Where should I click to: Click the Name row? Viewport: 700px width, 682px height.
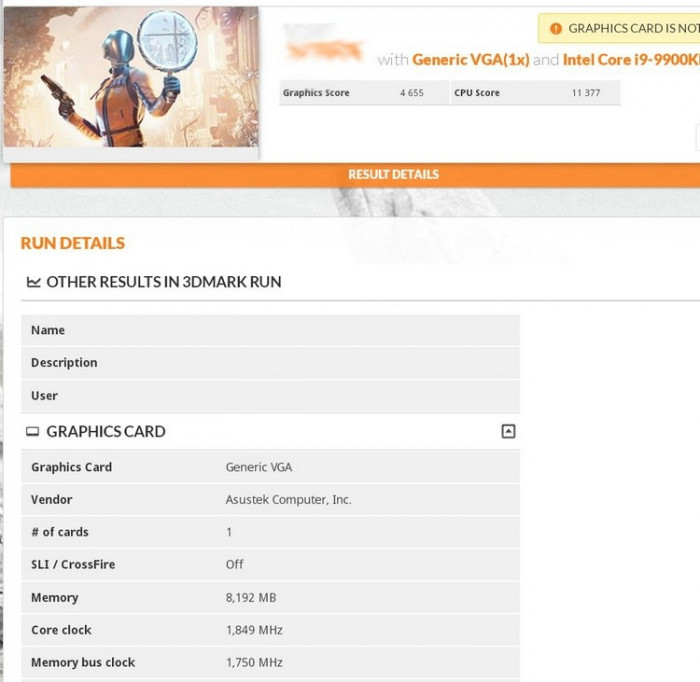pos(270,330)
